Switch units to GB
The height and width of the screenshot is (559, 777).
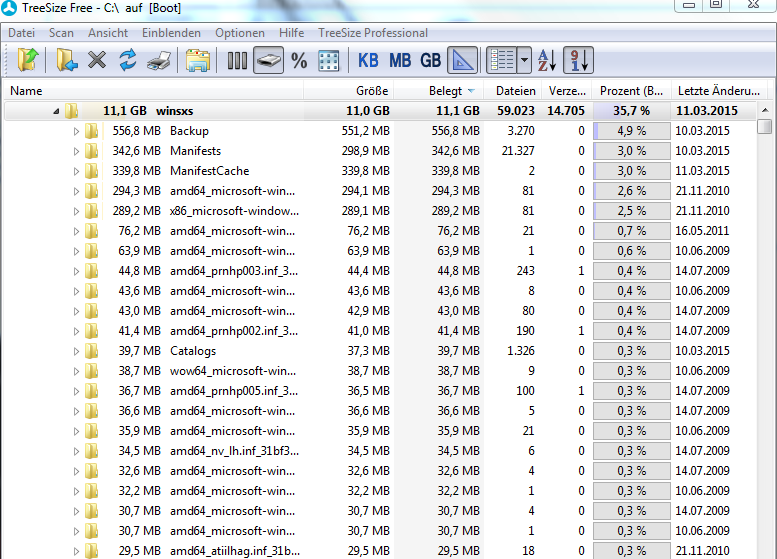tap(431, 60)
